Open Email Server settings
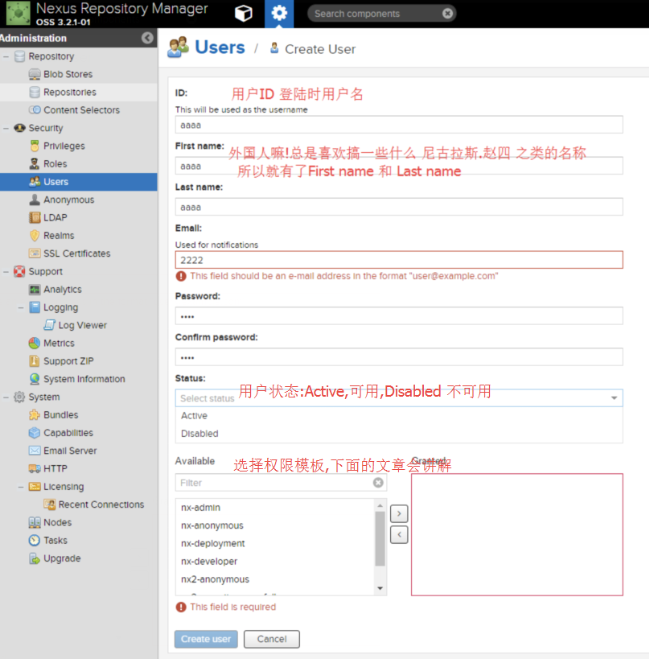 point(70,451)
